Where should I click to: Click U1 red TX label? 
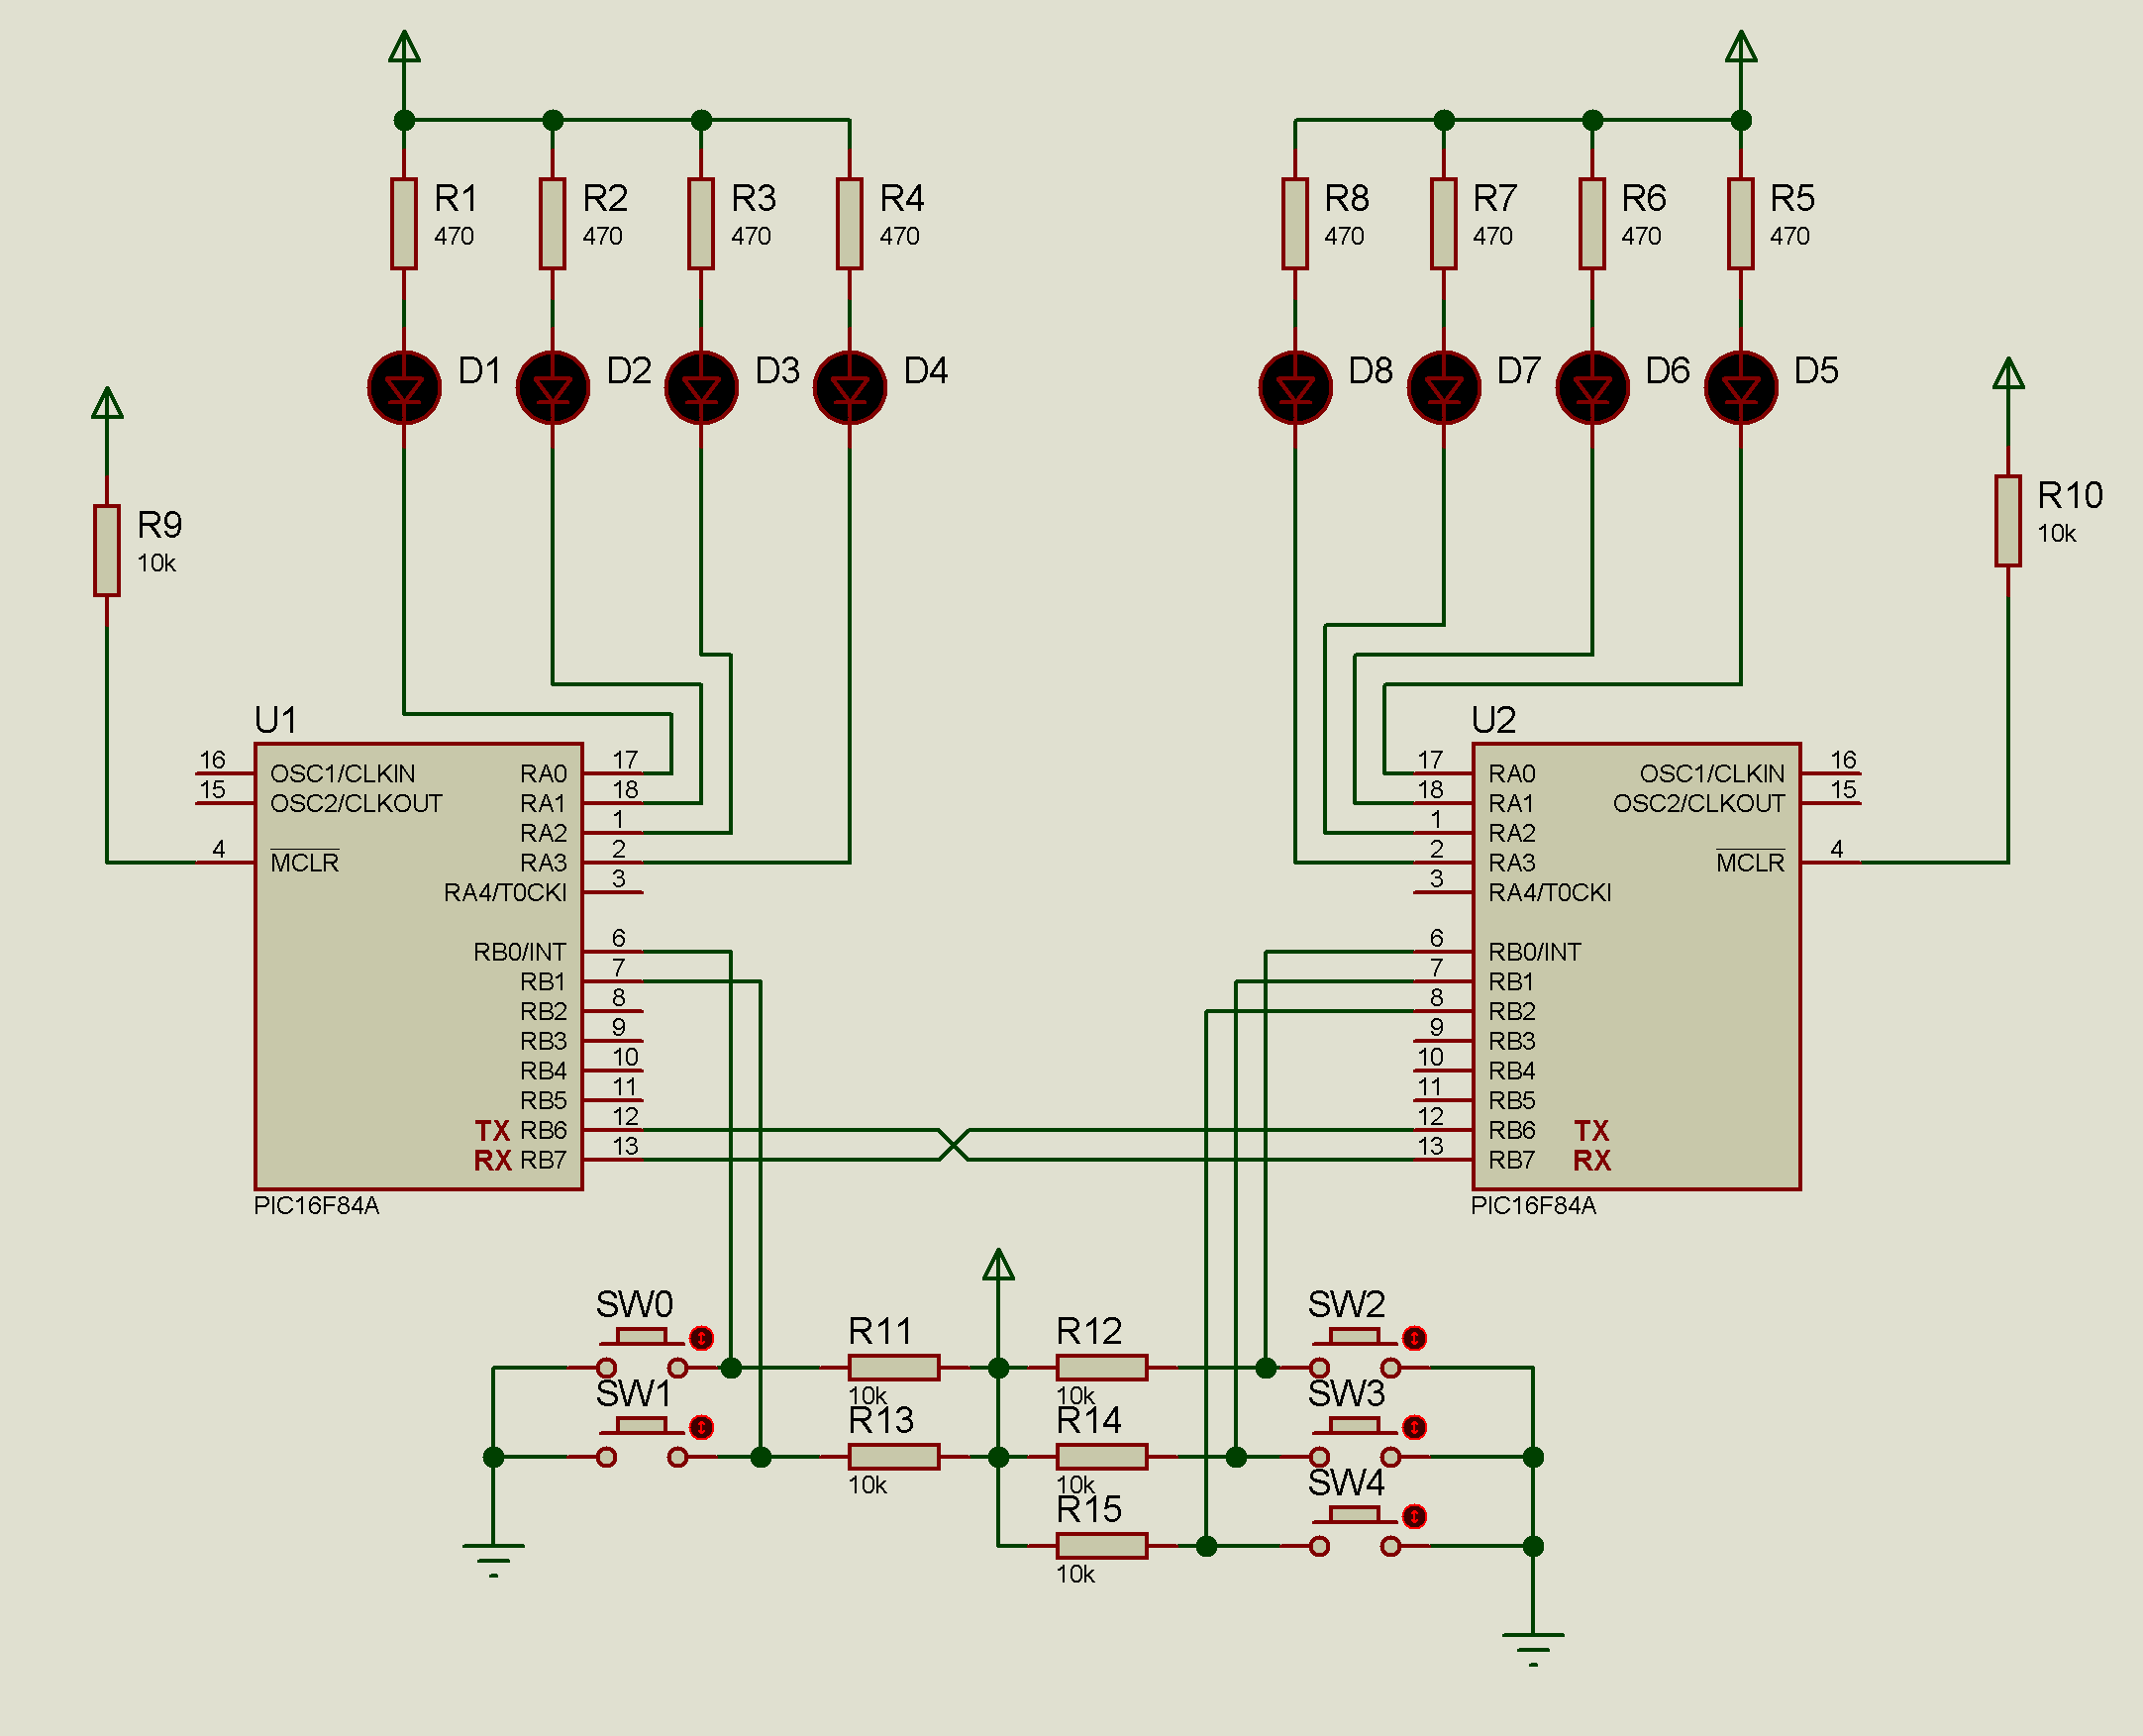tap(492, 1131)
